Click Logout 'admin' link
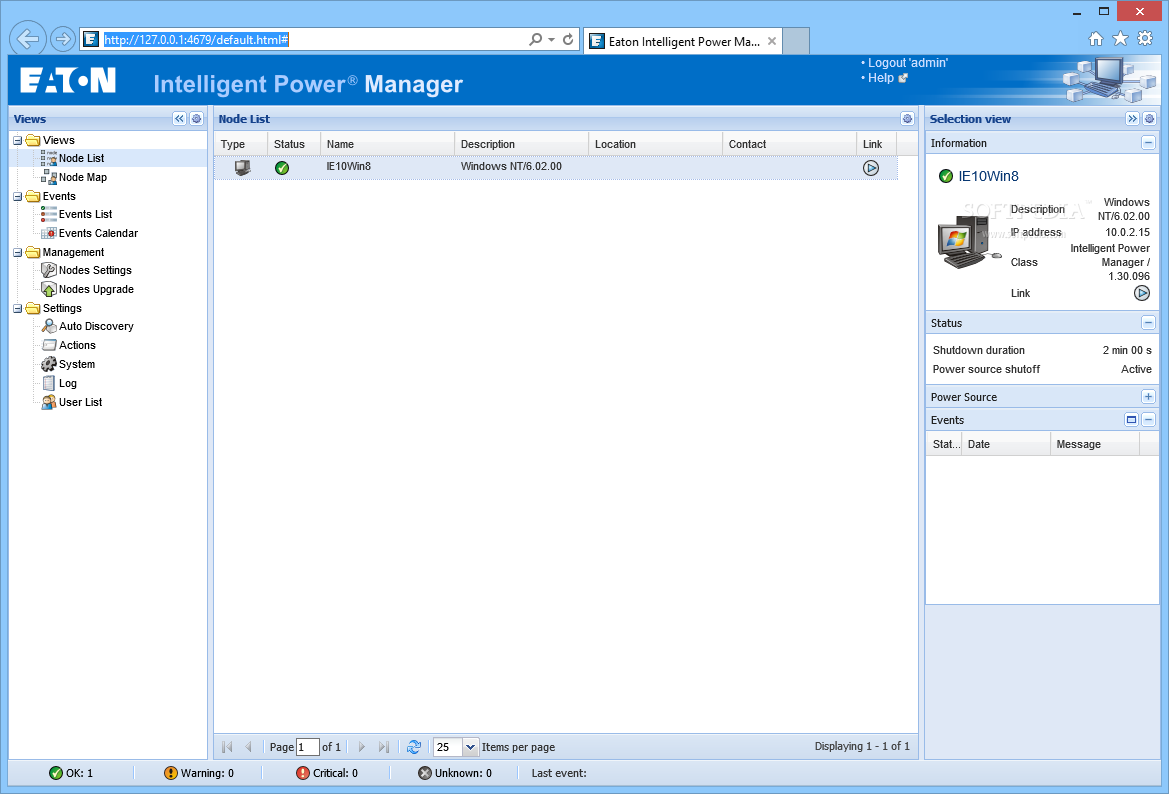 [907, 63]
